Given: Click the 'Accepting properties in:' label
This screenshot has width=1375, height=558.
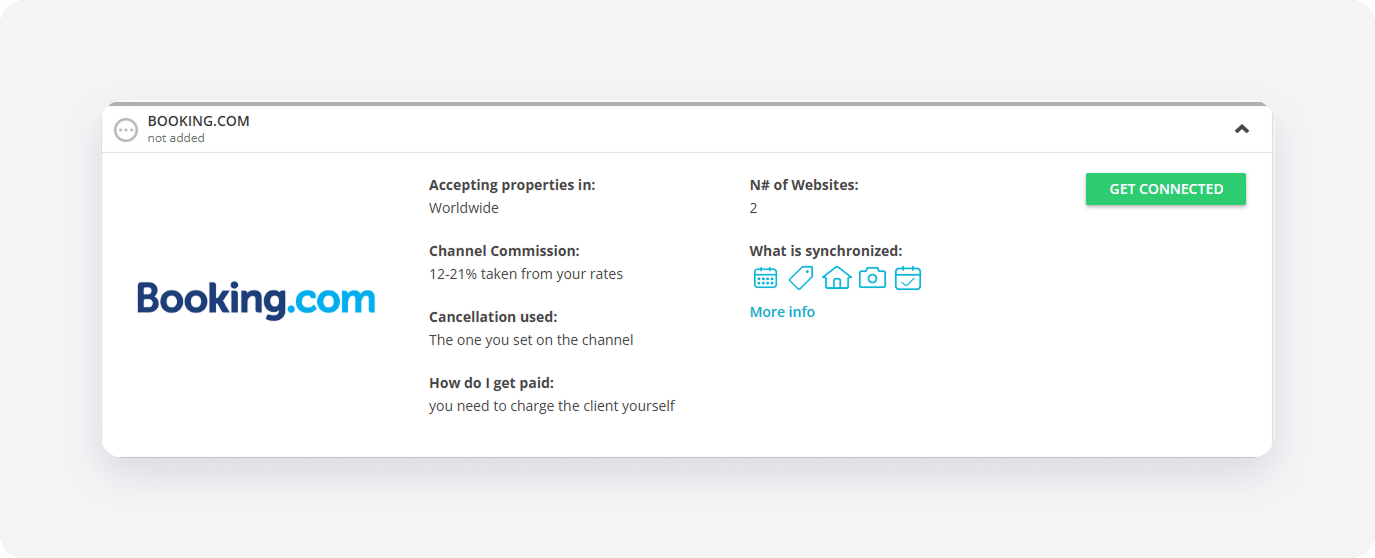Looking at the screenshot, I should tap(512, 185).
